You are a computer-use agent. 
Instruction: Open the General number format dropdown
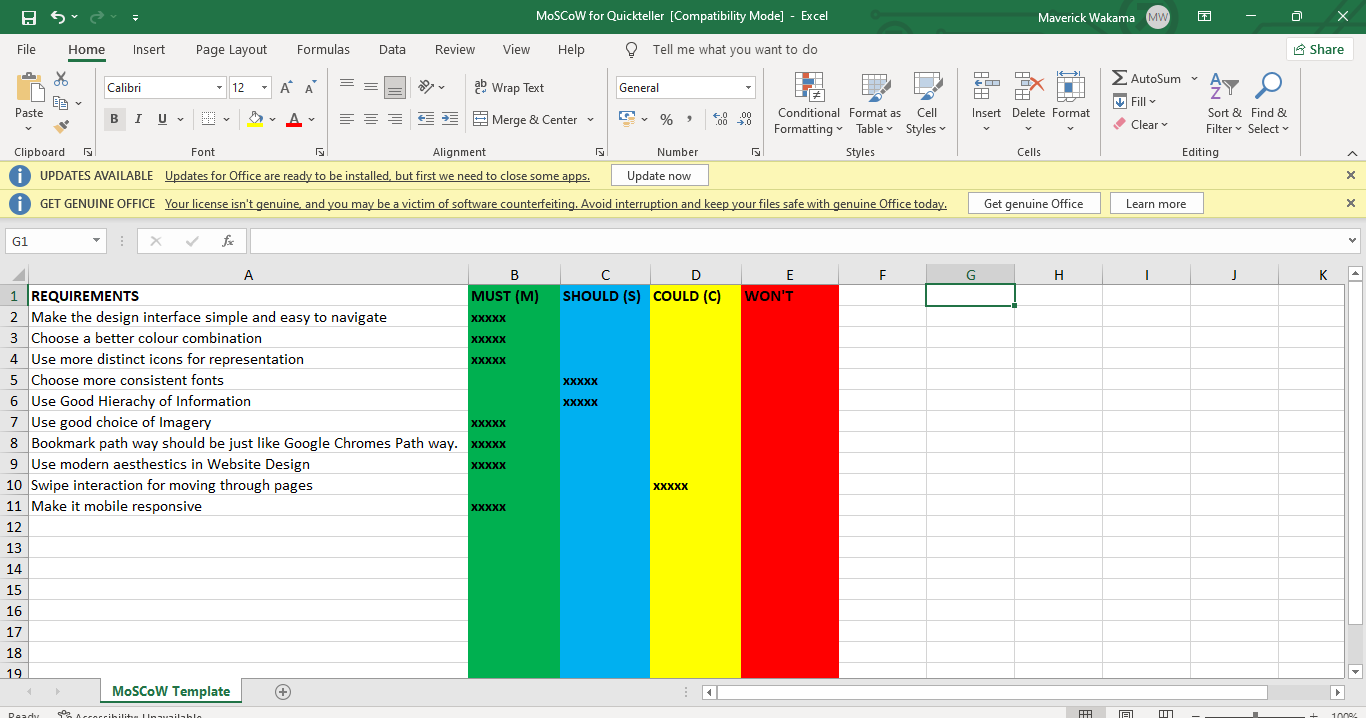pyautogui.click(x=748, y=88)
